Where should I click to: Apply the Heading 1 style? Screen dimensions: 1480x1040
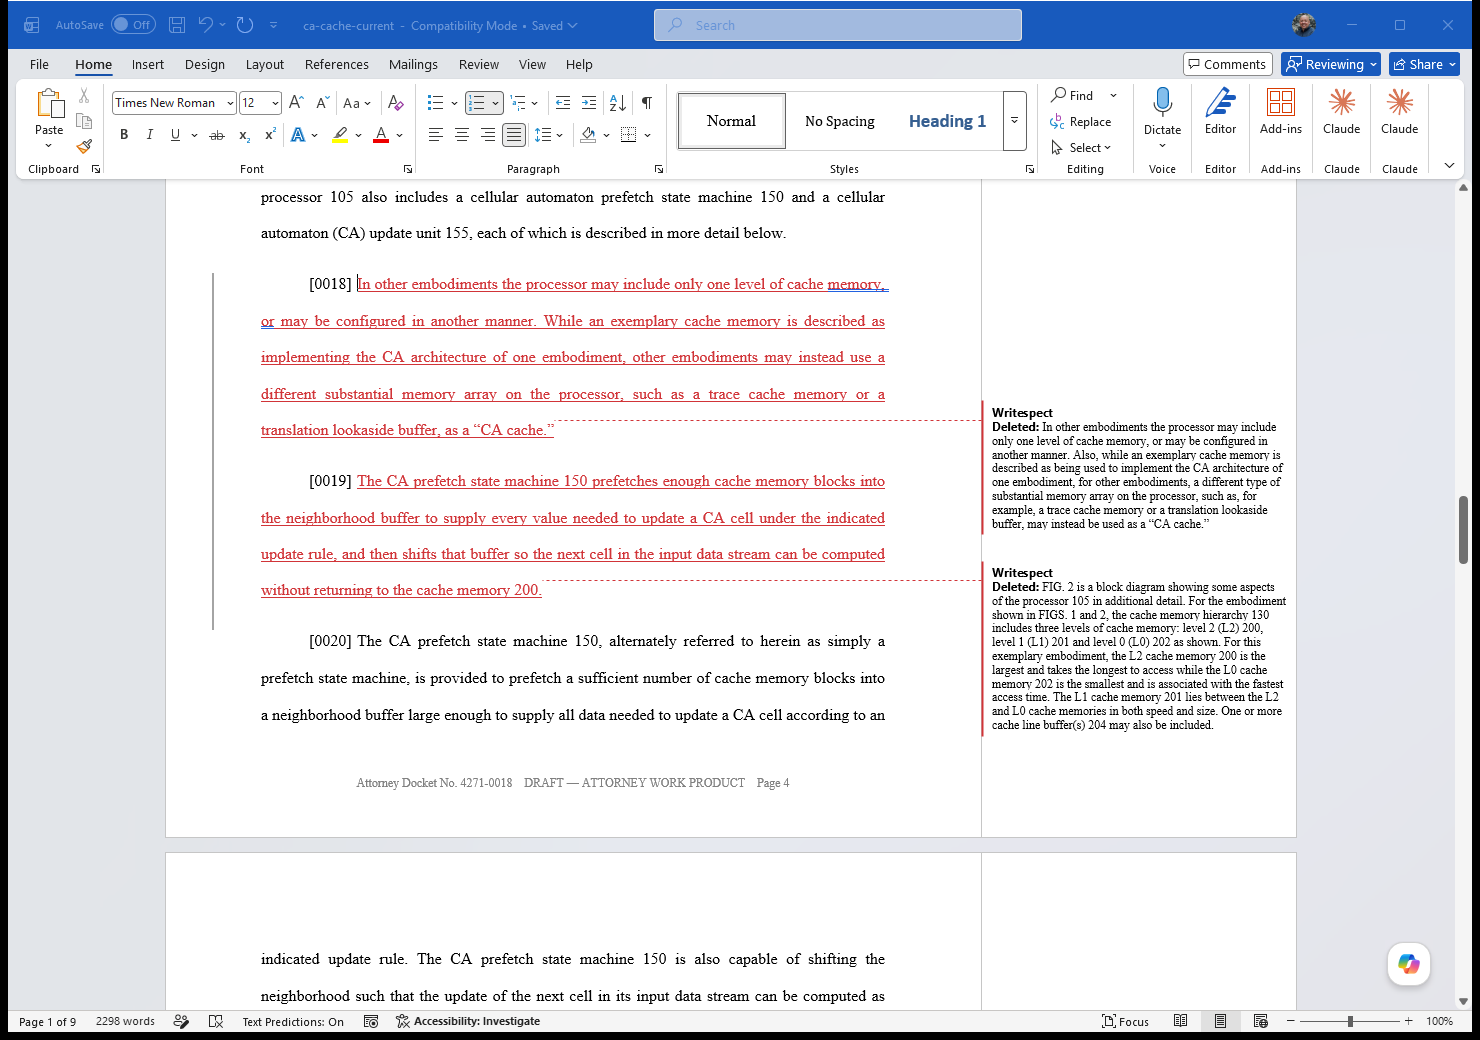pyautogui.click(x=947, y=121)
